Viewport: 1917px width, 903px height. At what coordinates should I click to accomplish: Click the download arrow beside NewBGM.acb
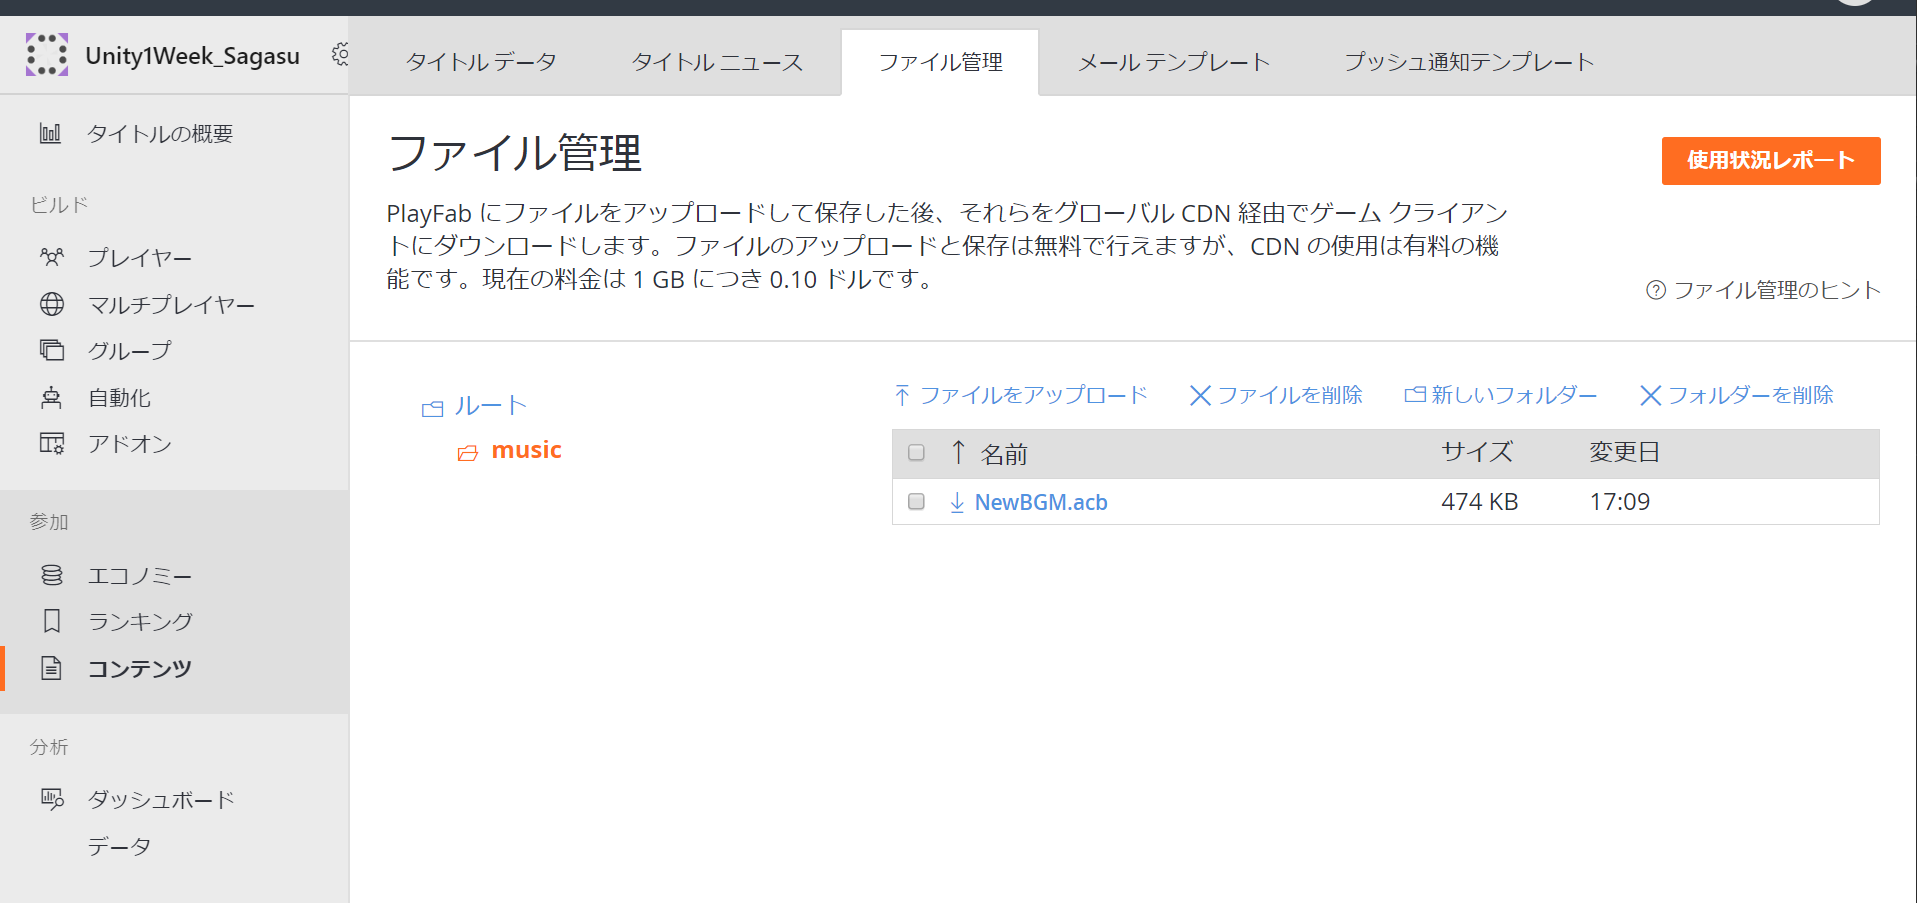(957, 502)
